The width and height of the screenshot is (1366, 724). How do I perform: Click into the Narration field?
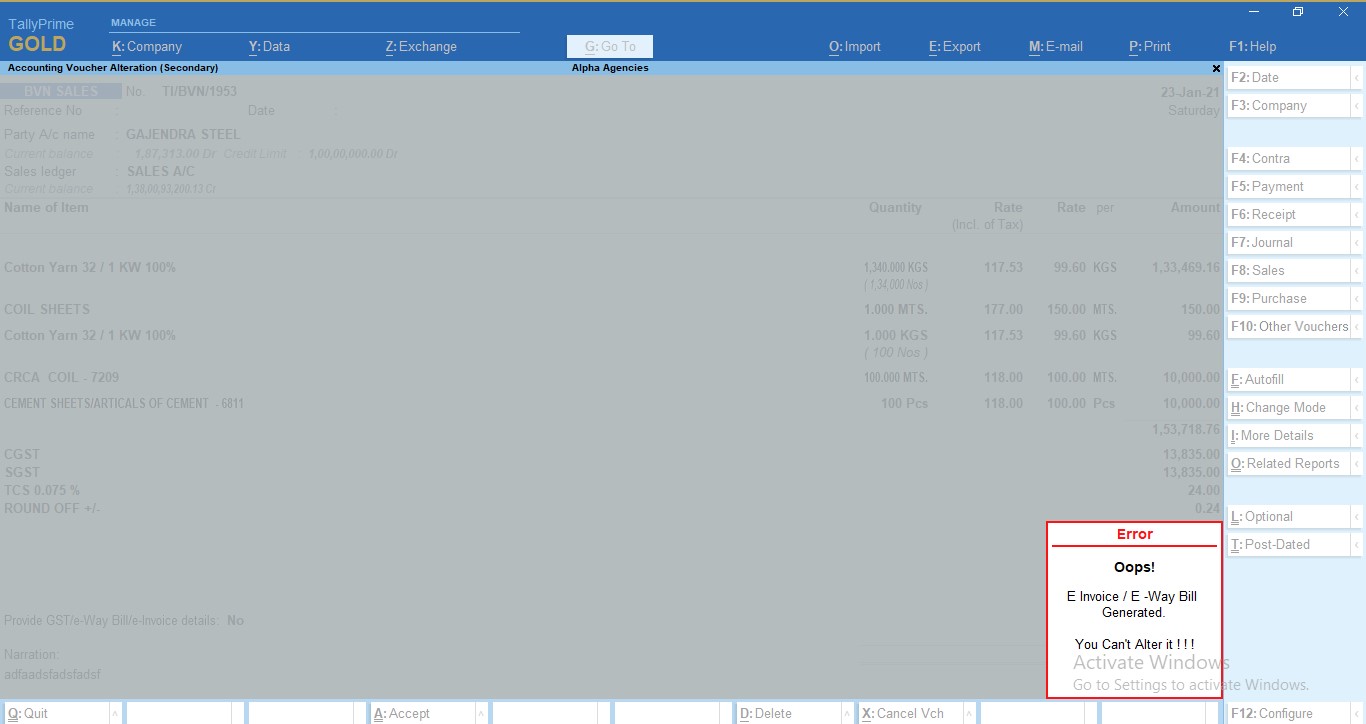(200, 674)
